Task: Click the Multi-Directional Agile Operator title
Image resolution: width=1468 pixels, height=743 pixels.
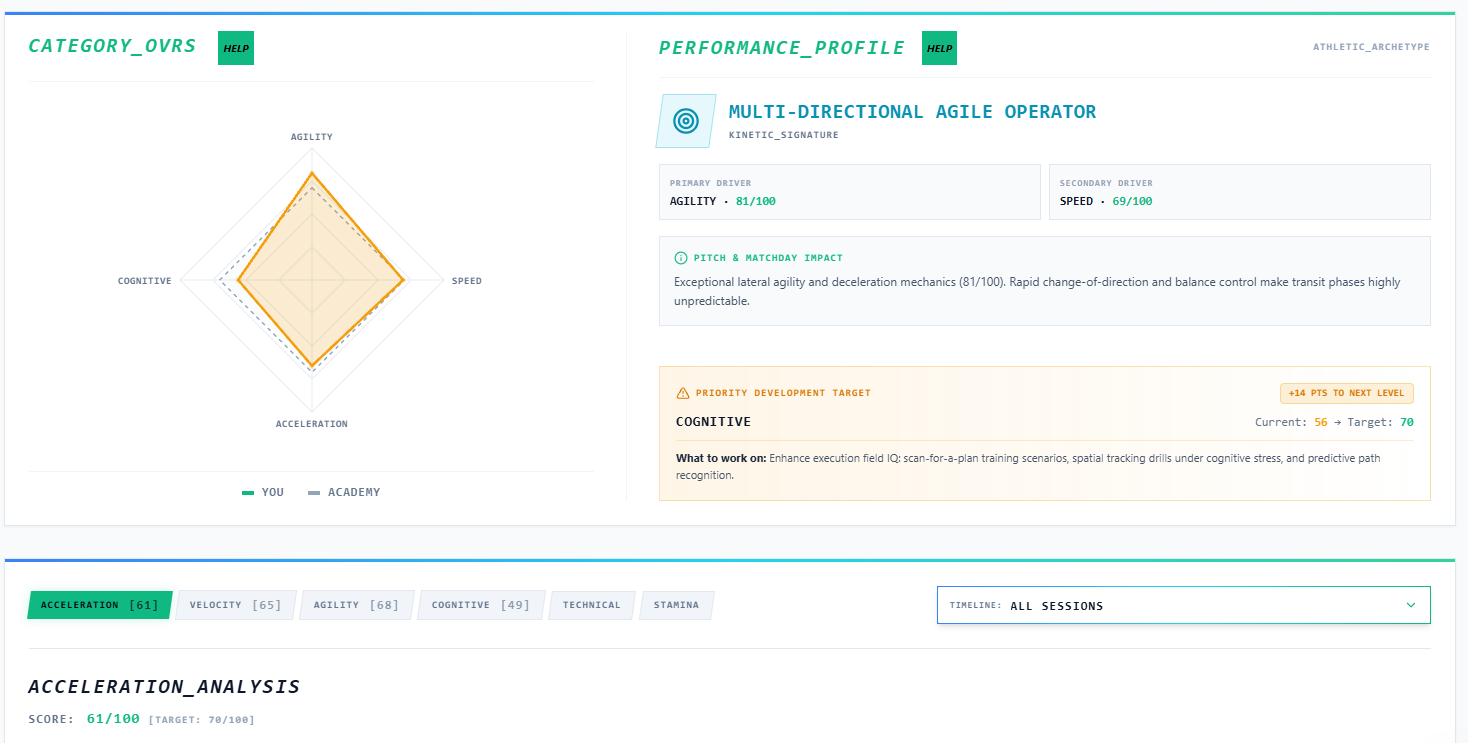Action: coord(912,112)
